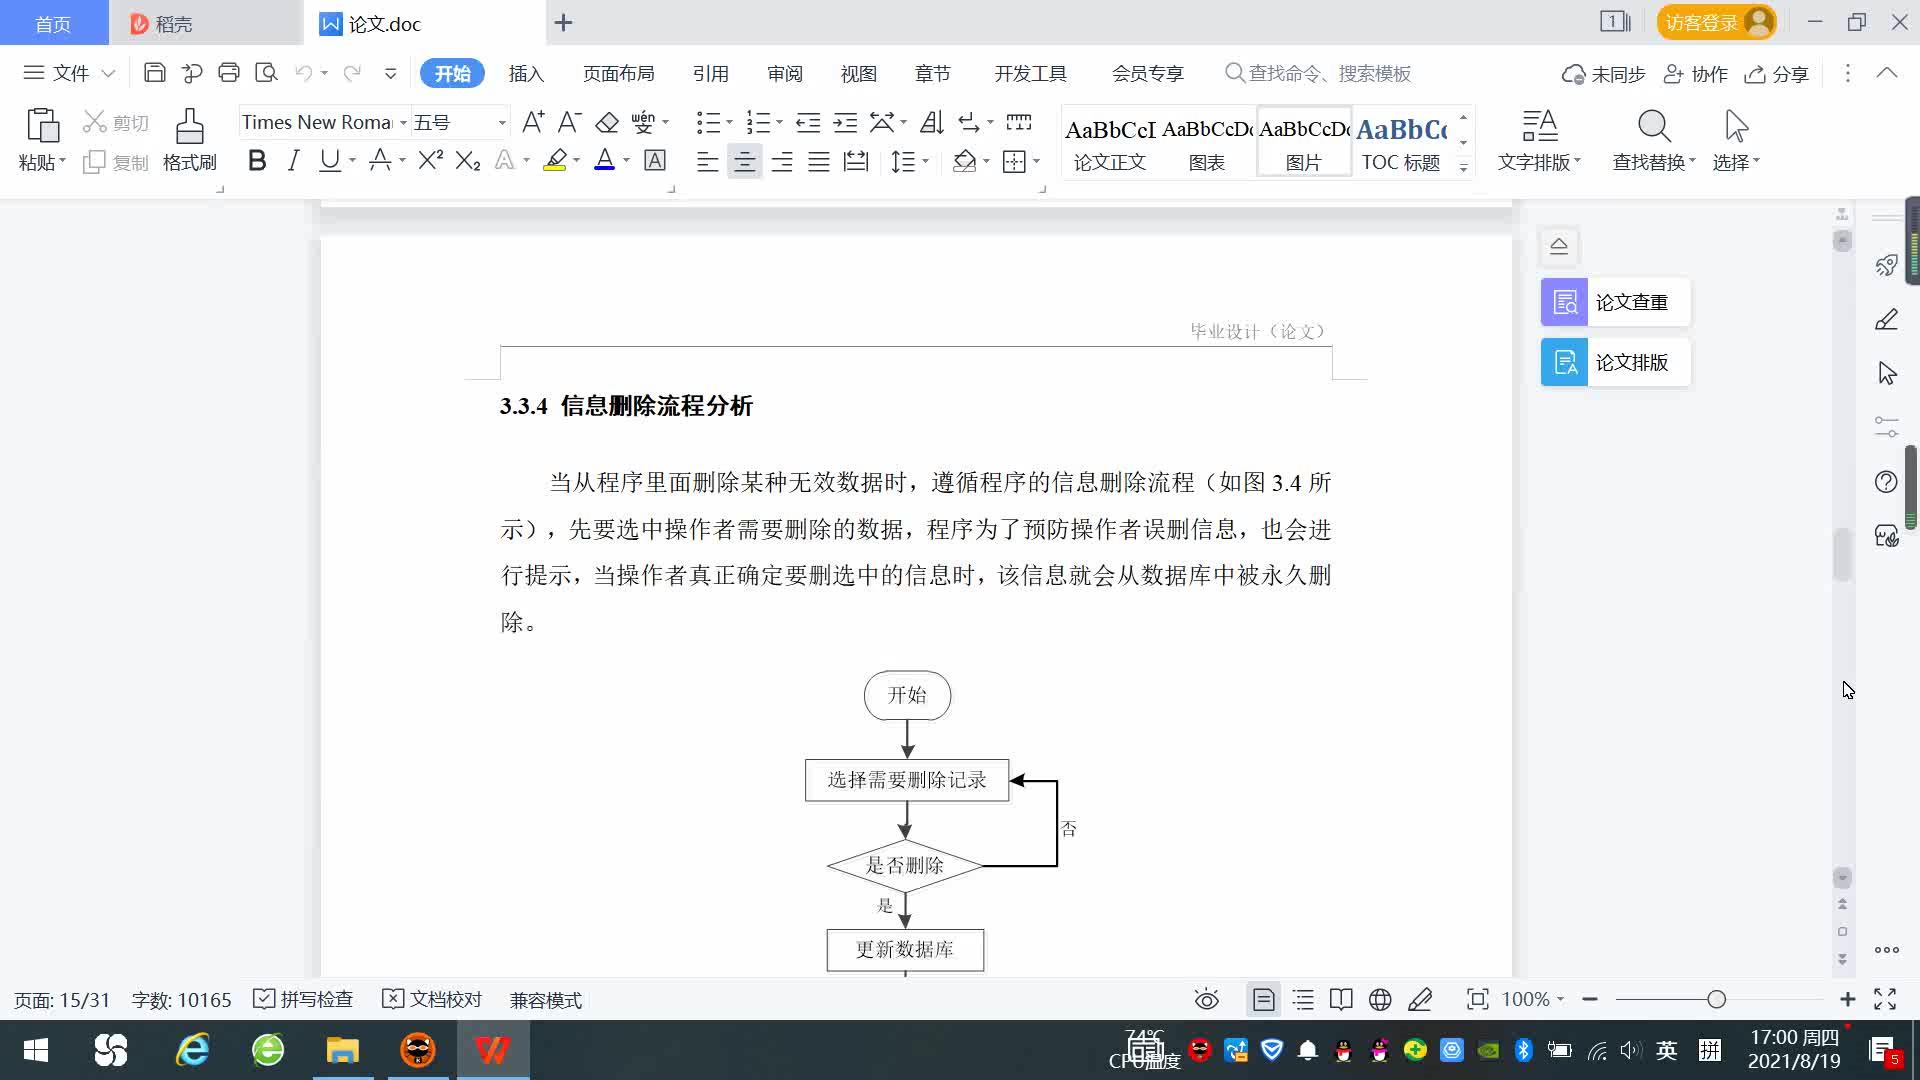Toggle spell check (拼写检查) in status bar
This screenshot has height=1080, width=1920.
(303, 1000)
